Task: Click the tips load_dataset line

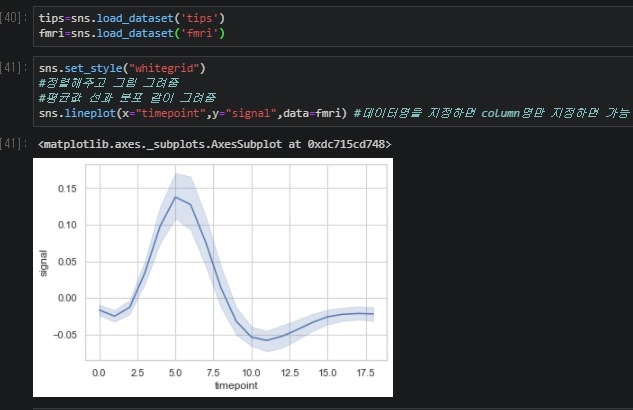Action: (132, 19)
